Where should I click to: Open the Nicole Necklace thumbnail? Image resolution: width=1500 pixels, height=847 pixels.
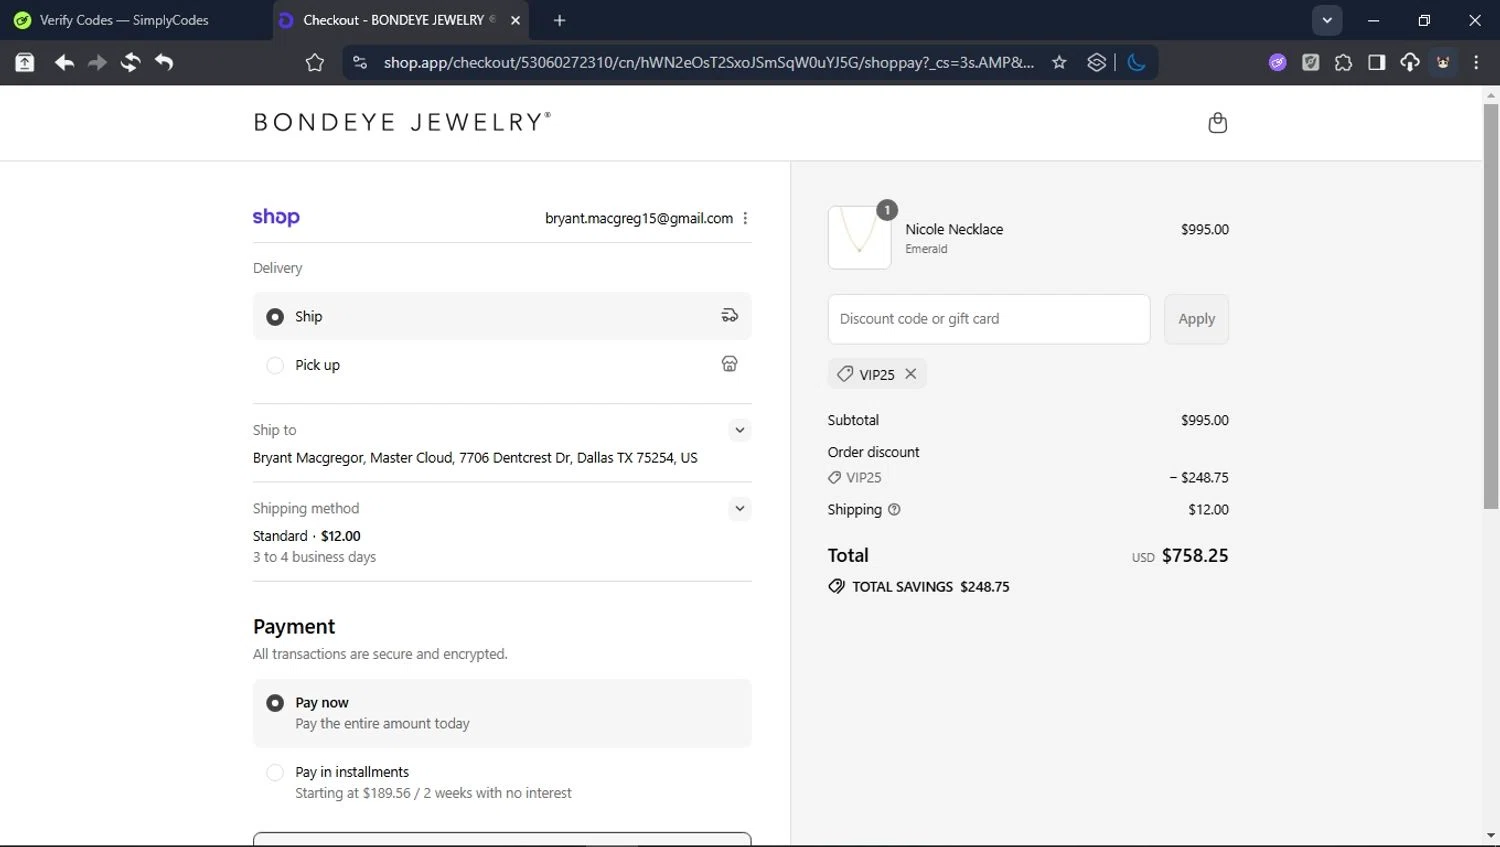[859, 237]
